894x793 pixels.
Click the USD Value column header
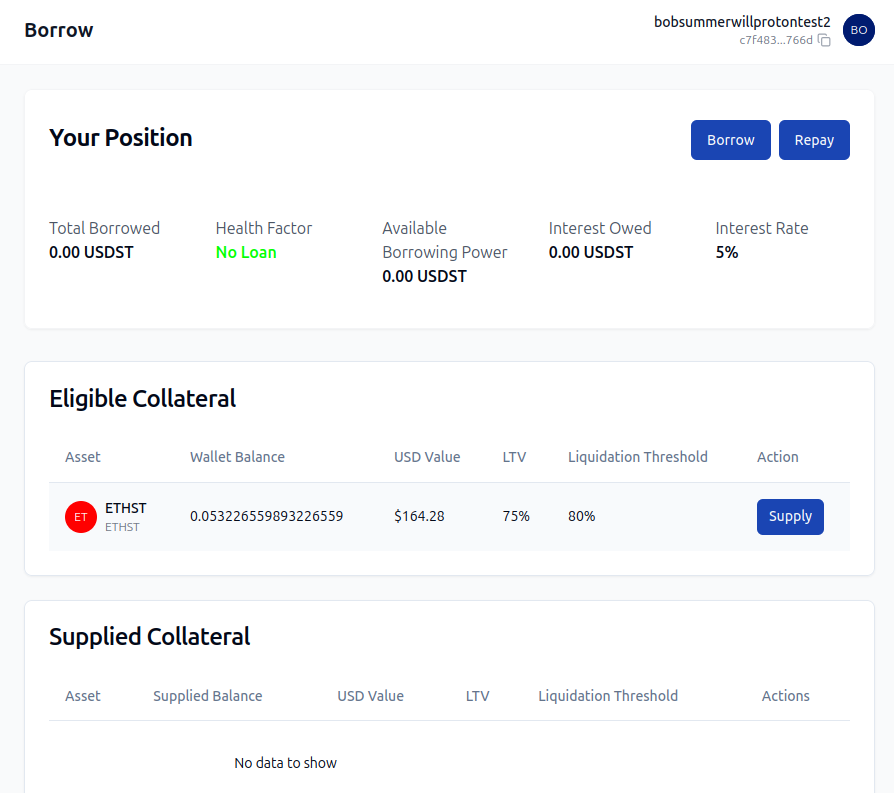(x=427, y=457)
